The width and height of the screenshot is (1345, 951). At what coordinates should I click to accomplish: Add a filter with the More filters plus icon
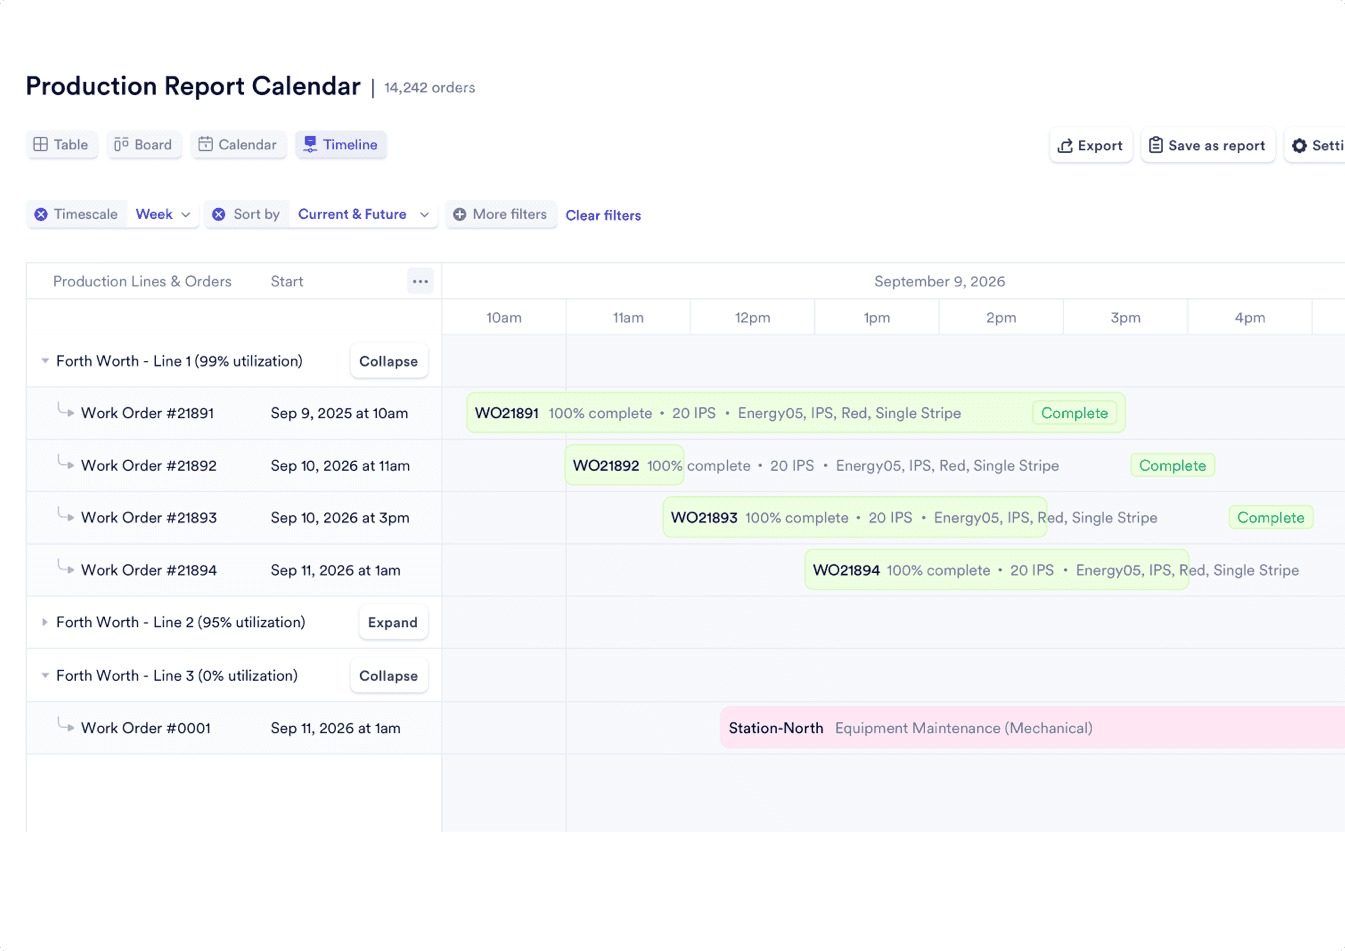click(460, 214)
